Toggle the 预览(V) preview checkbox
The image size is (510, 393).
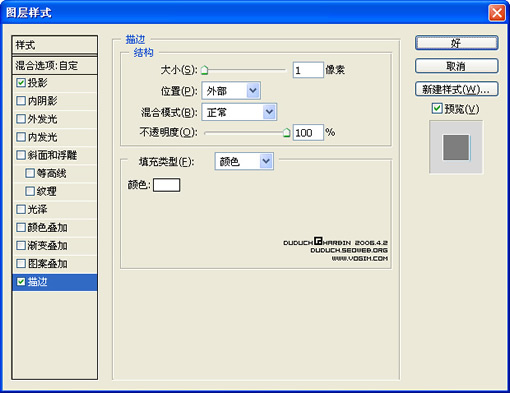pyautogui.click(x=437, y=108)
